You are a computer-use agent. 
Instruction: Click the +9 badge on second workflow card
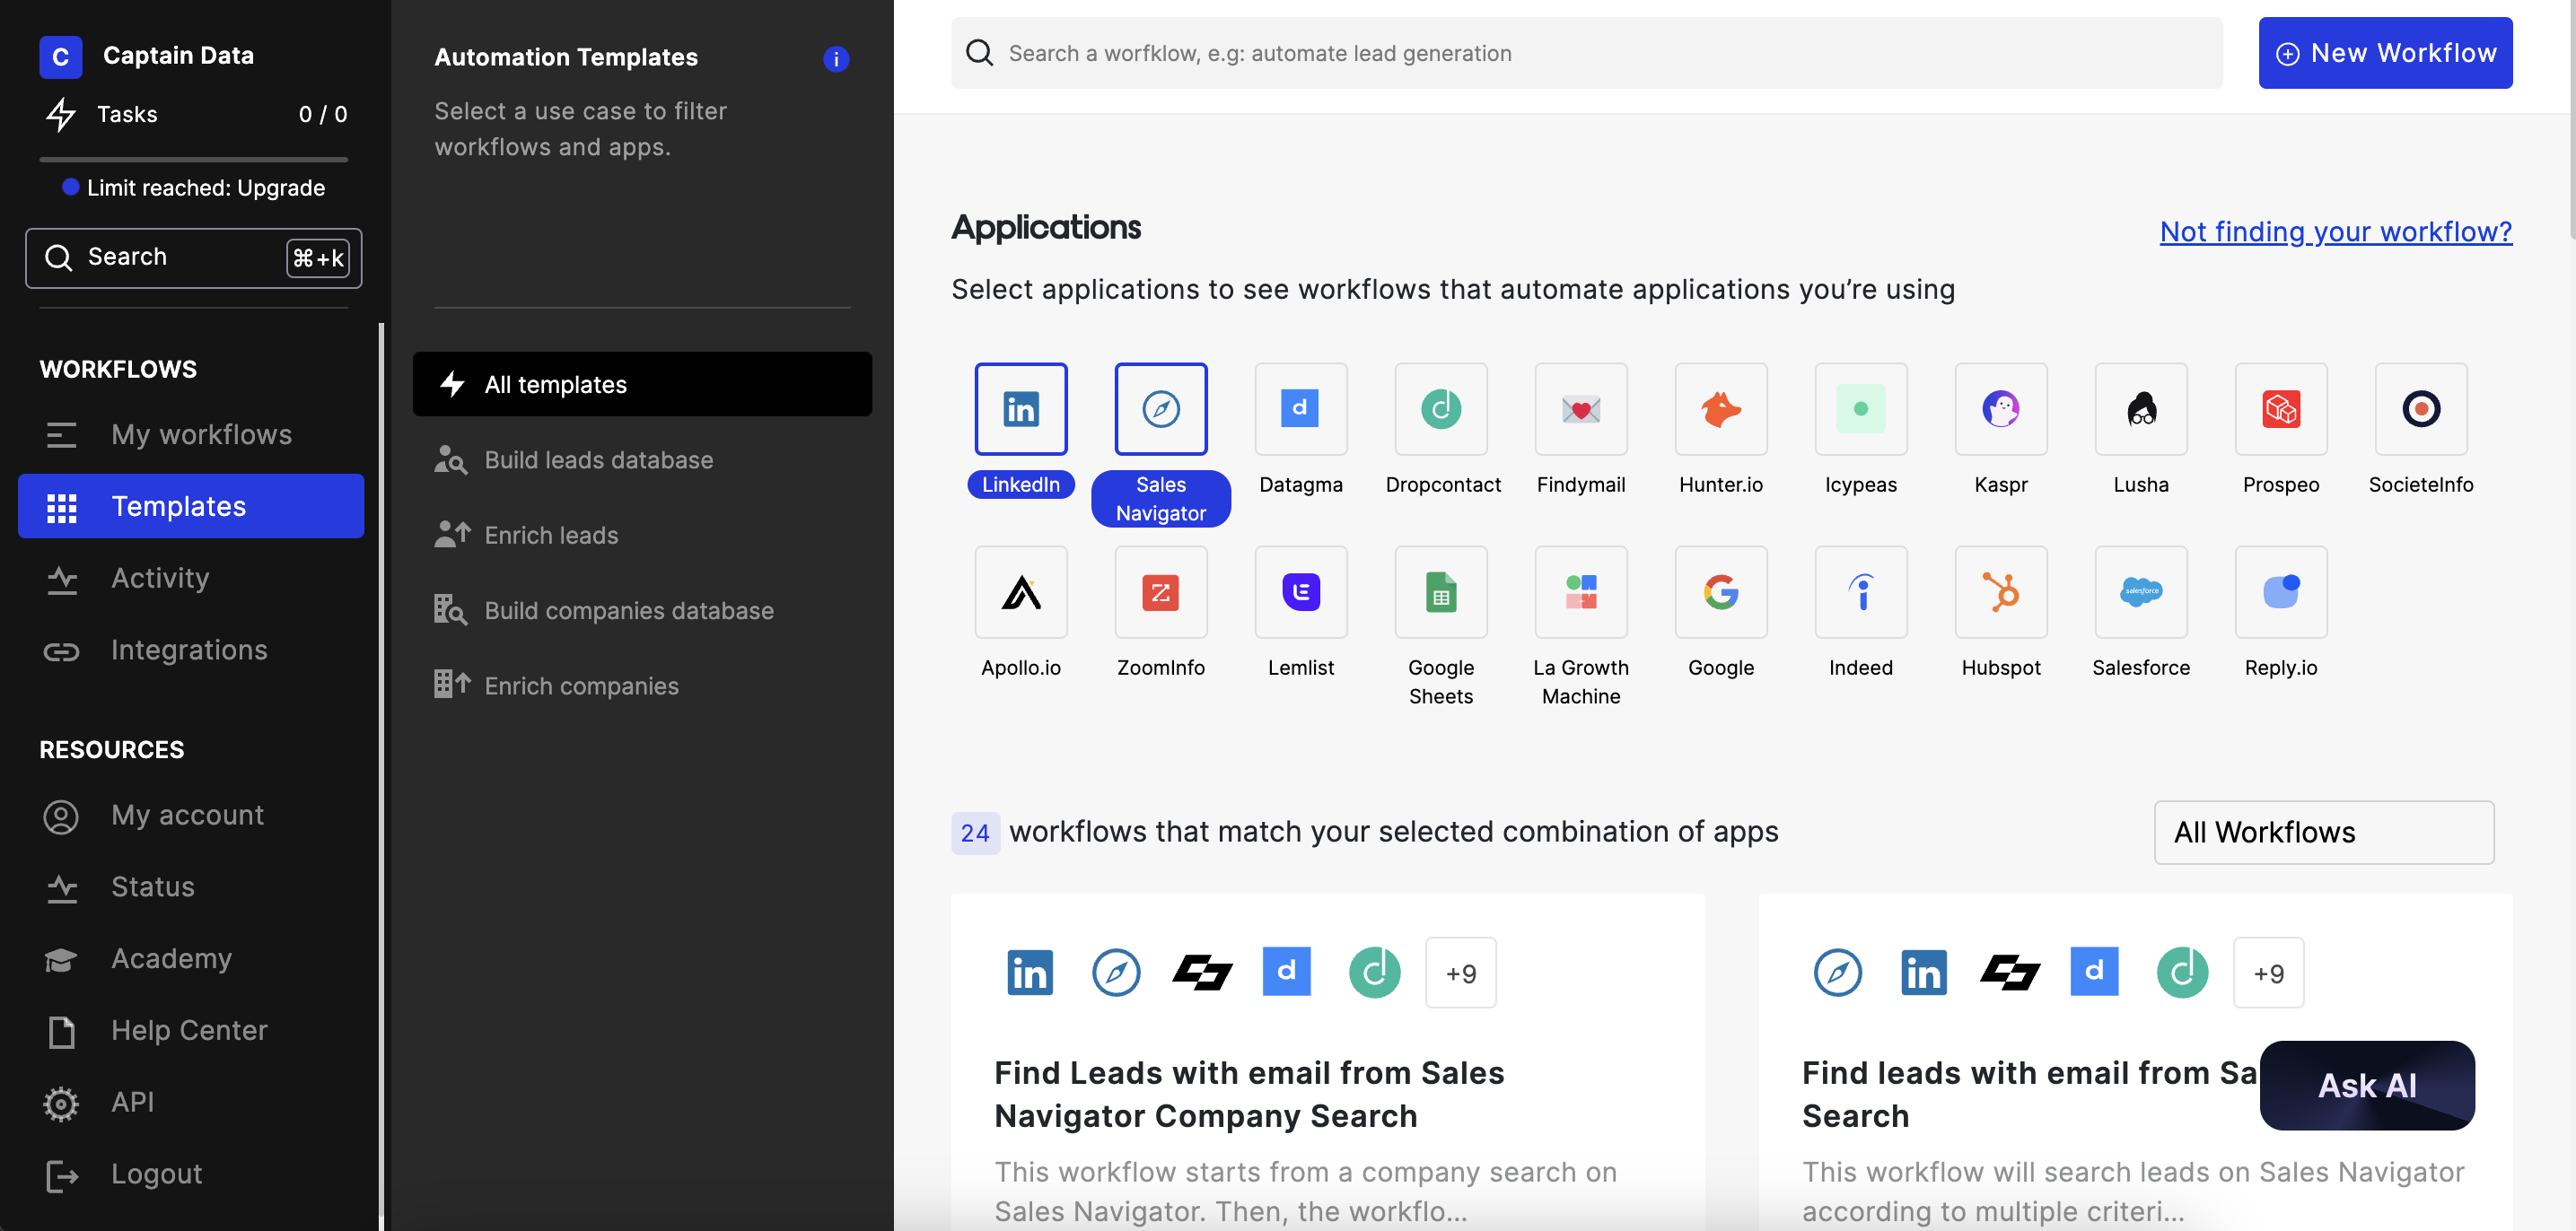[x=2267, y=972]
